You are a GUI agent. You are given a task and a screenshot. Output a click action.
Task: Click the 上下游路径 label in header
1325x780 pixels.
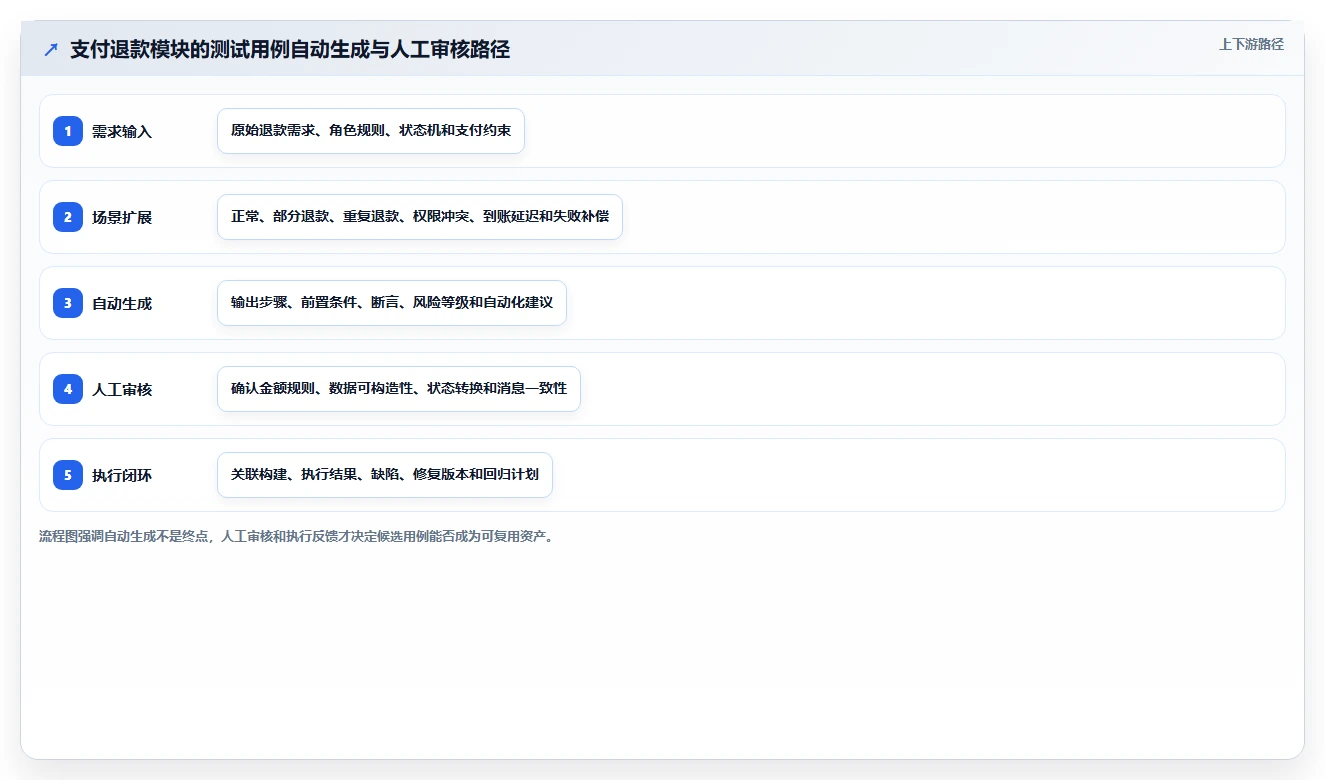tap(1251, 44)
